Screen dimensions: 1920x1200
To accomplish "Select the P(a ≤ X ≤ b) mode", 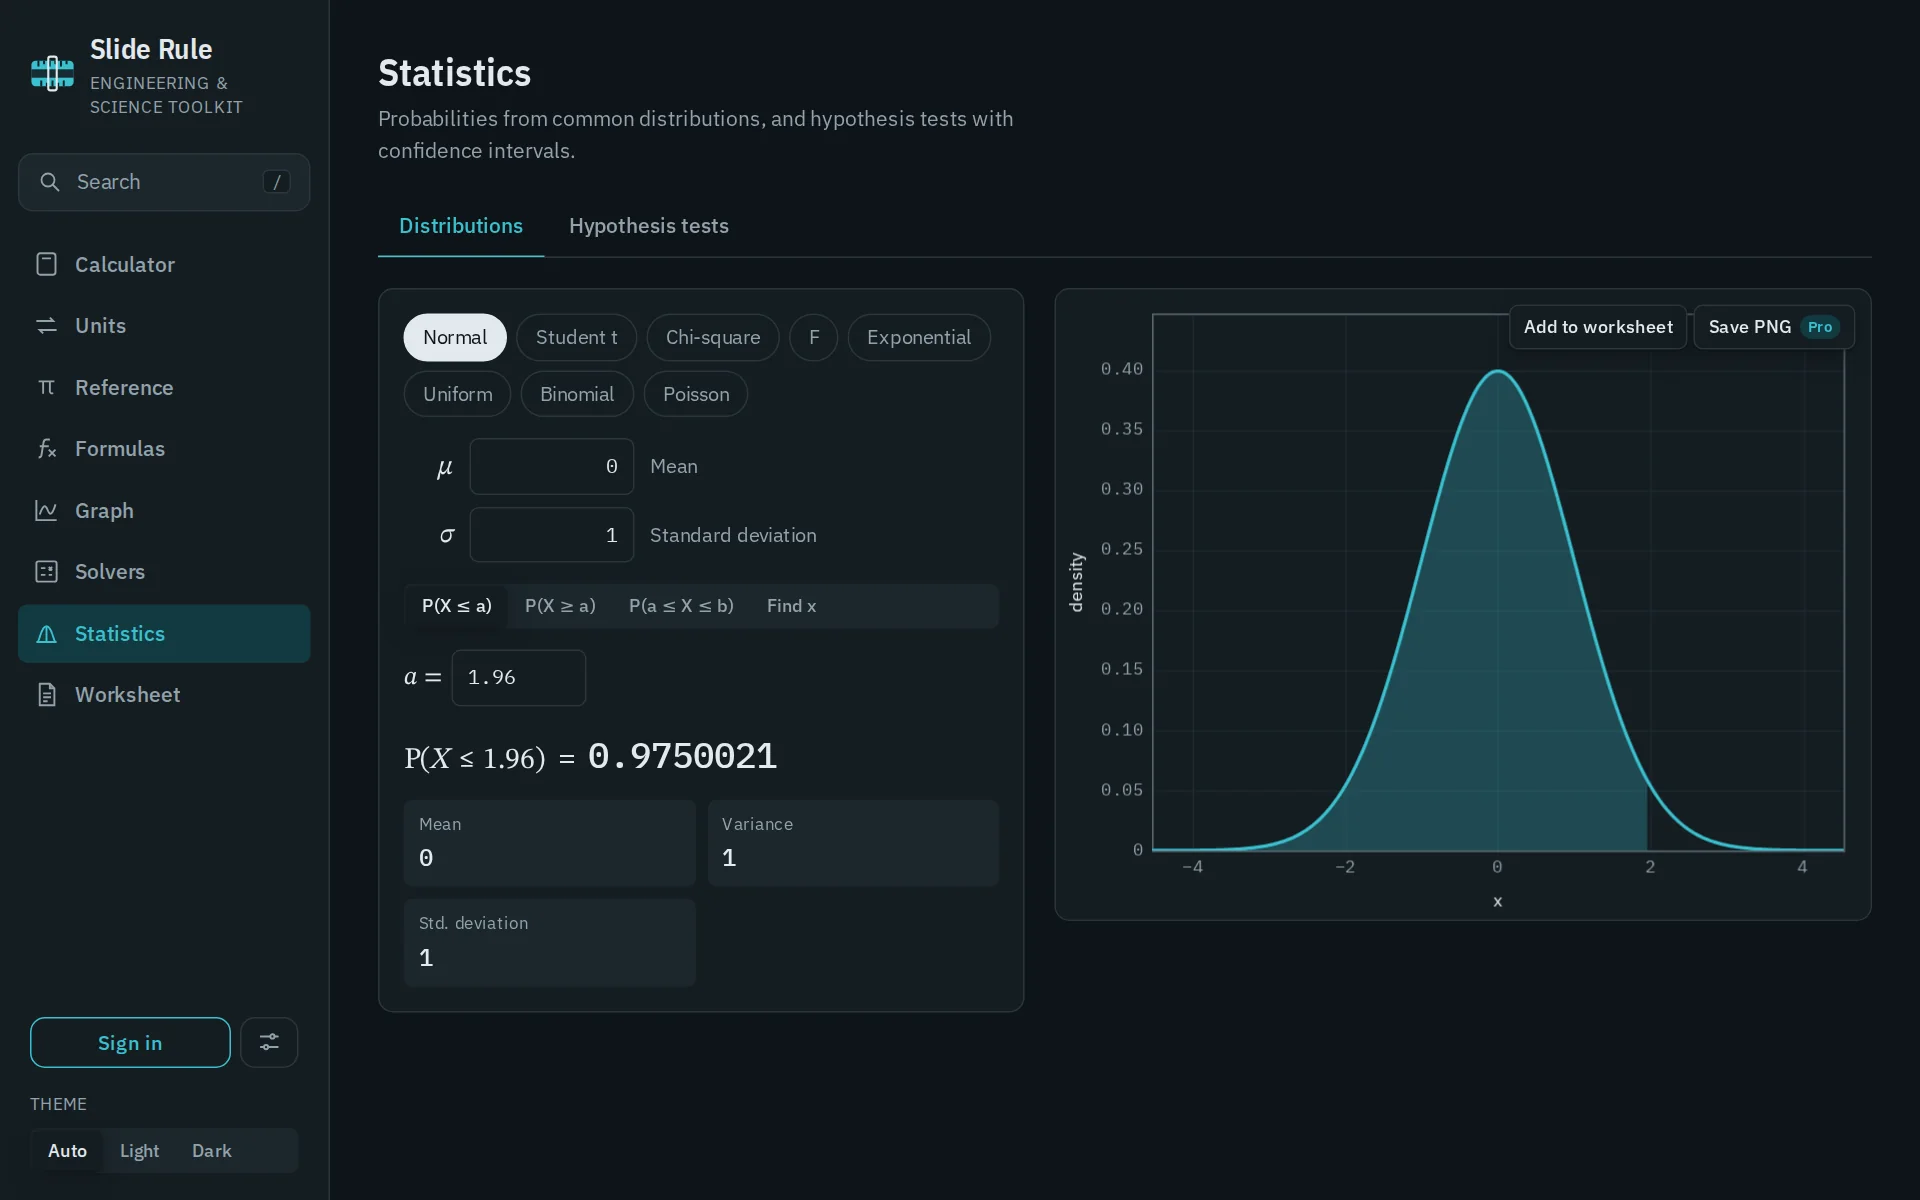I will [x=681, y=606].
